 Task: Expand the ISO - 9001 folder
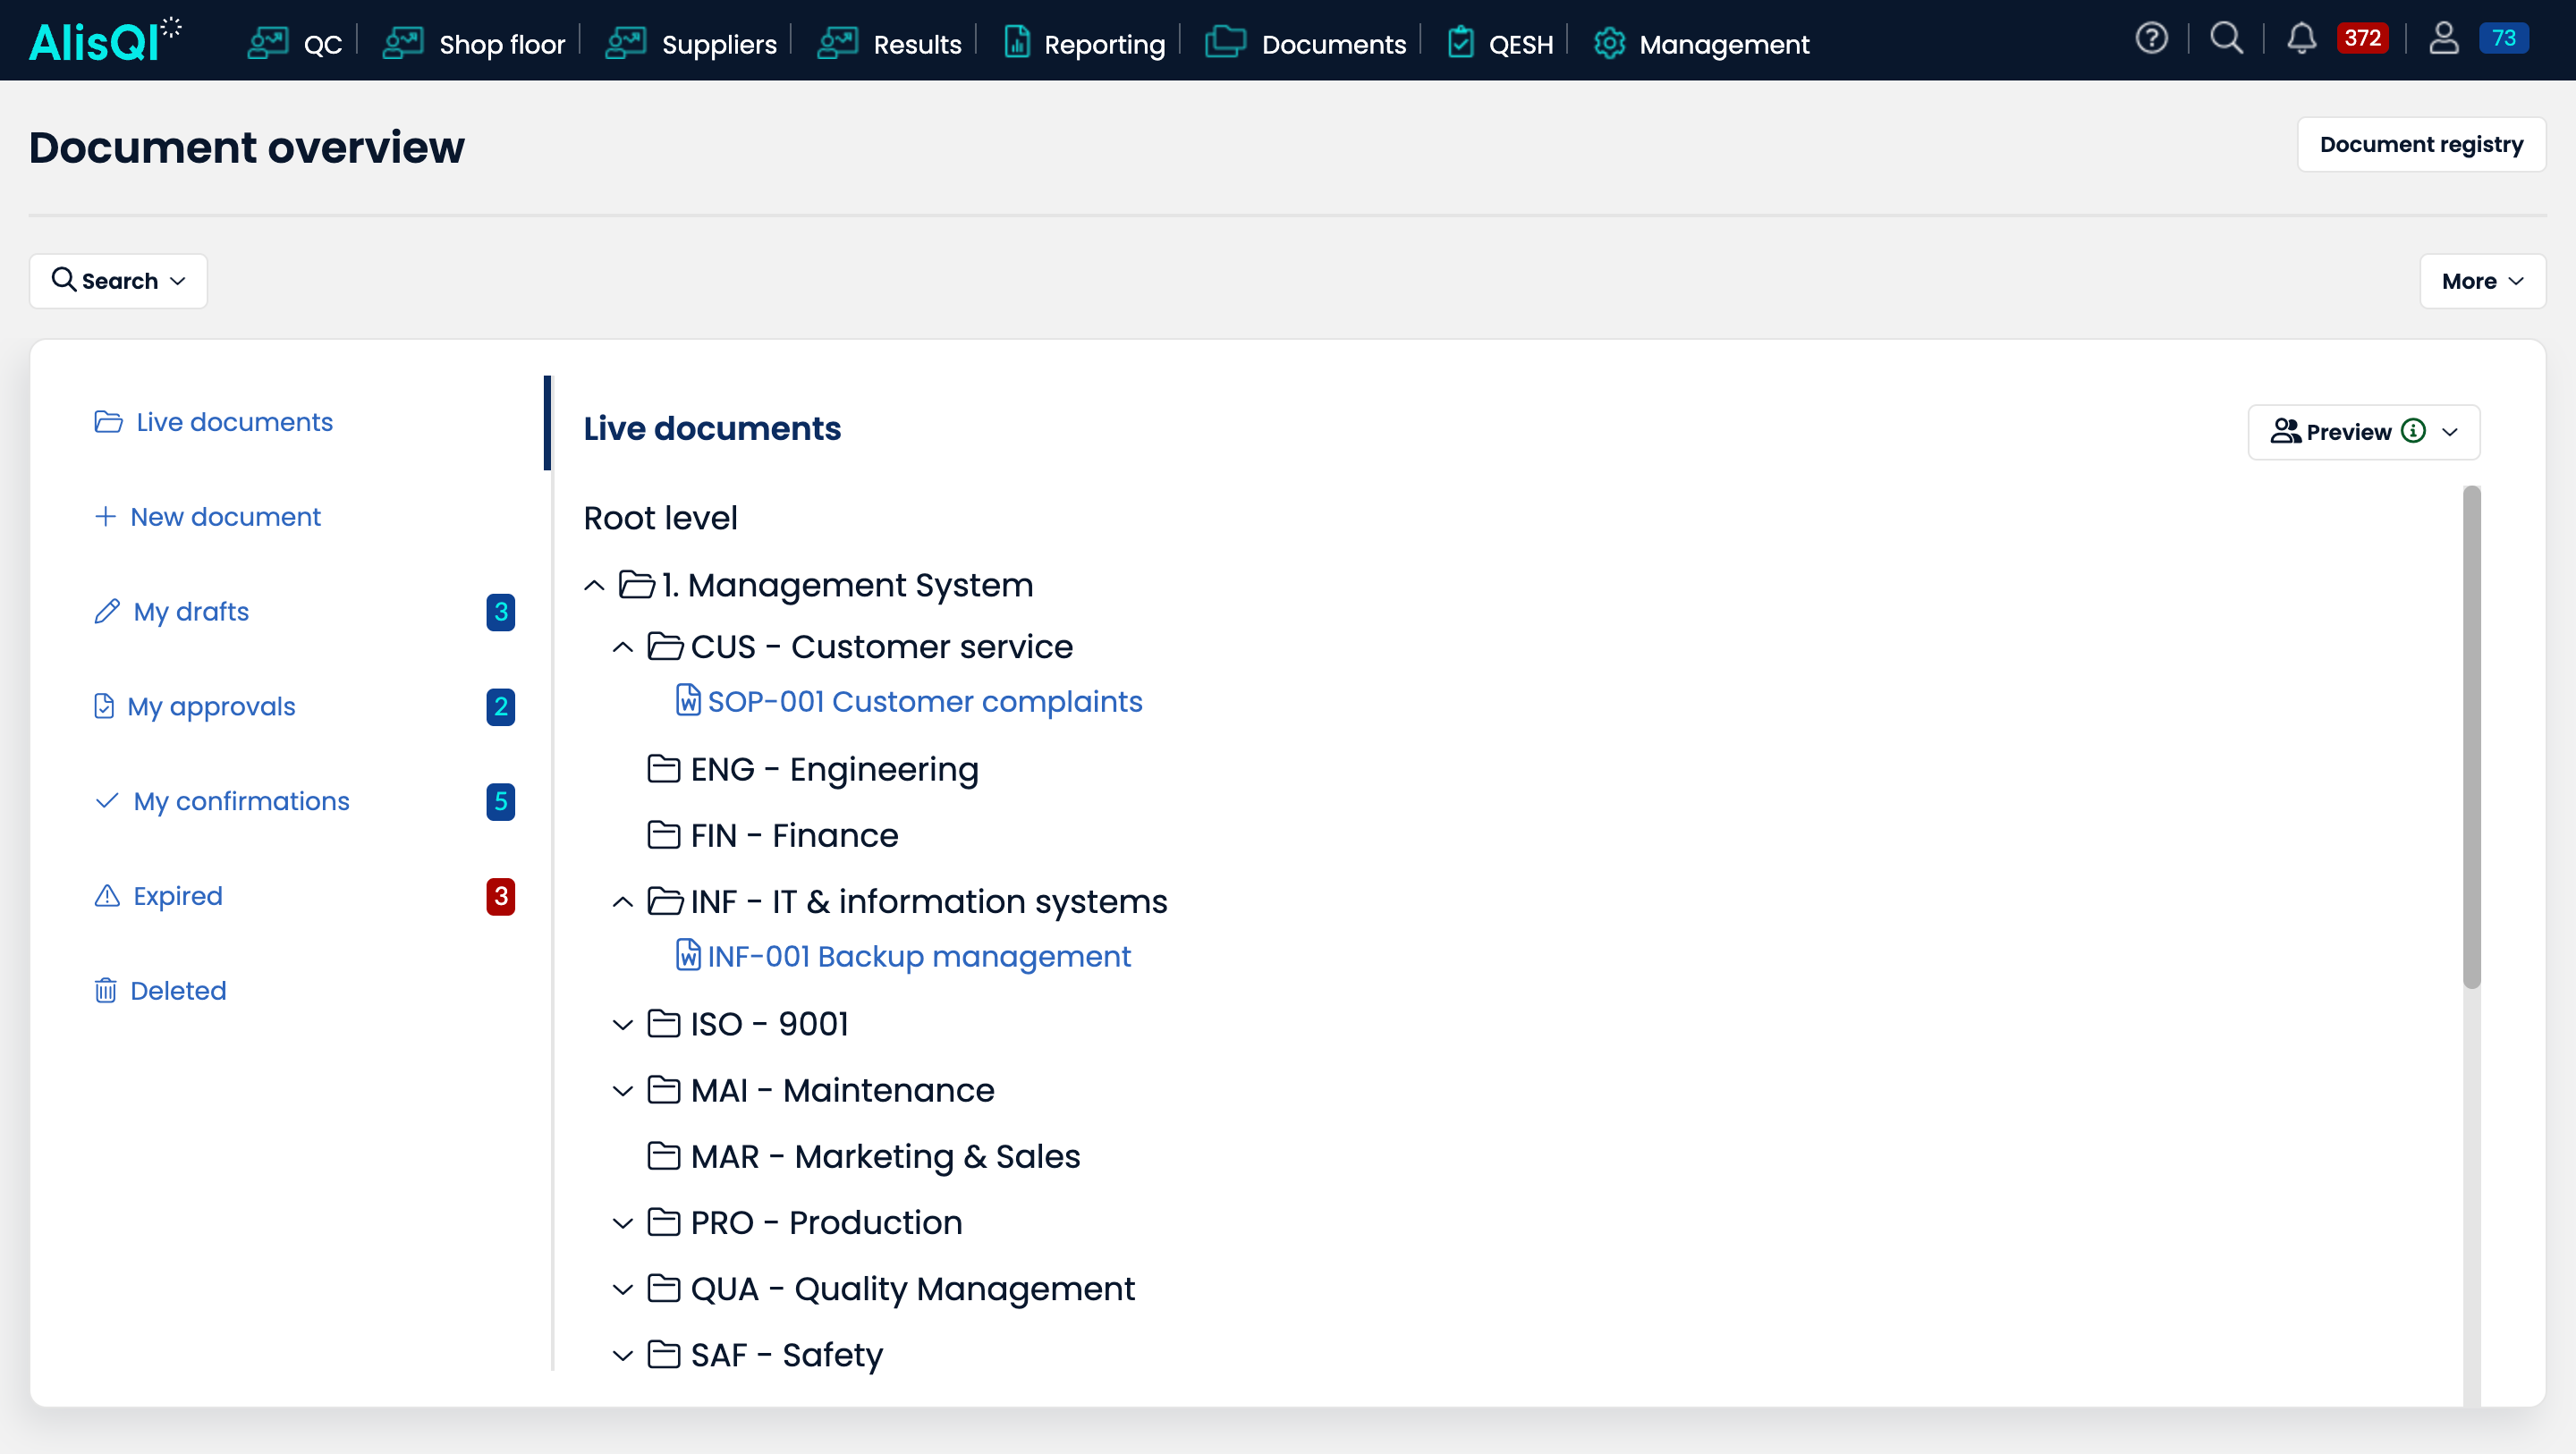coord(622,1024)
